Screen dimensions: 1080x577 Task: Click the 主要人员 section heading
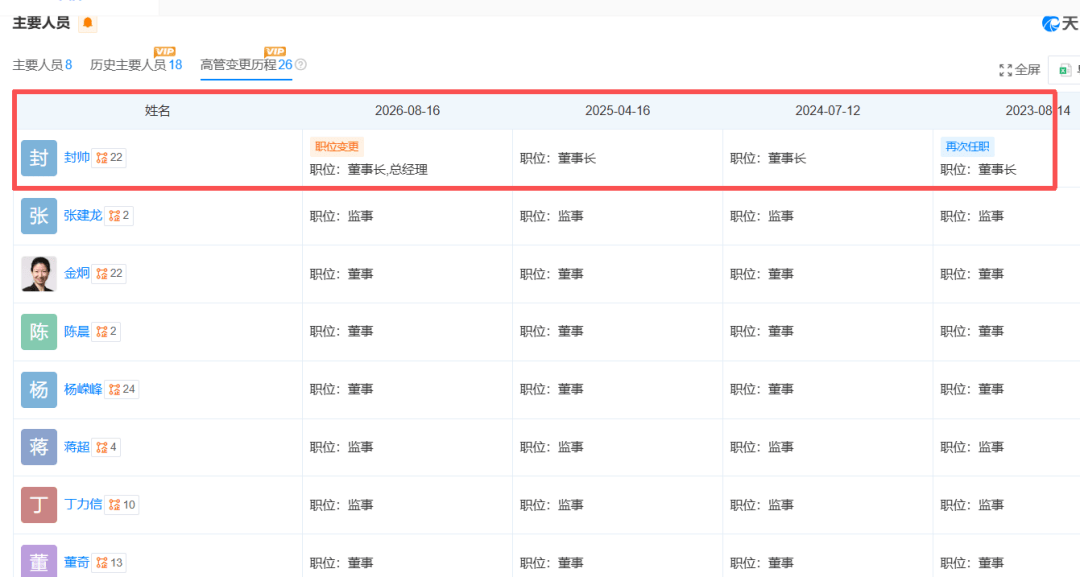(41, 23)
